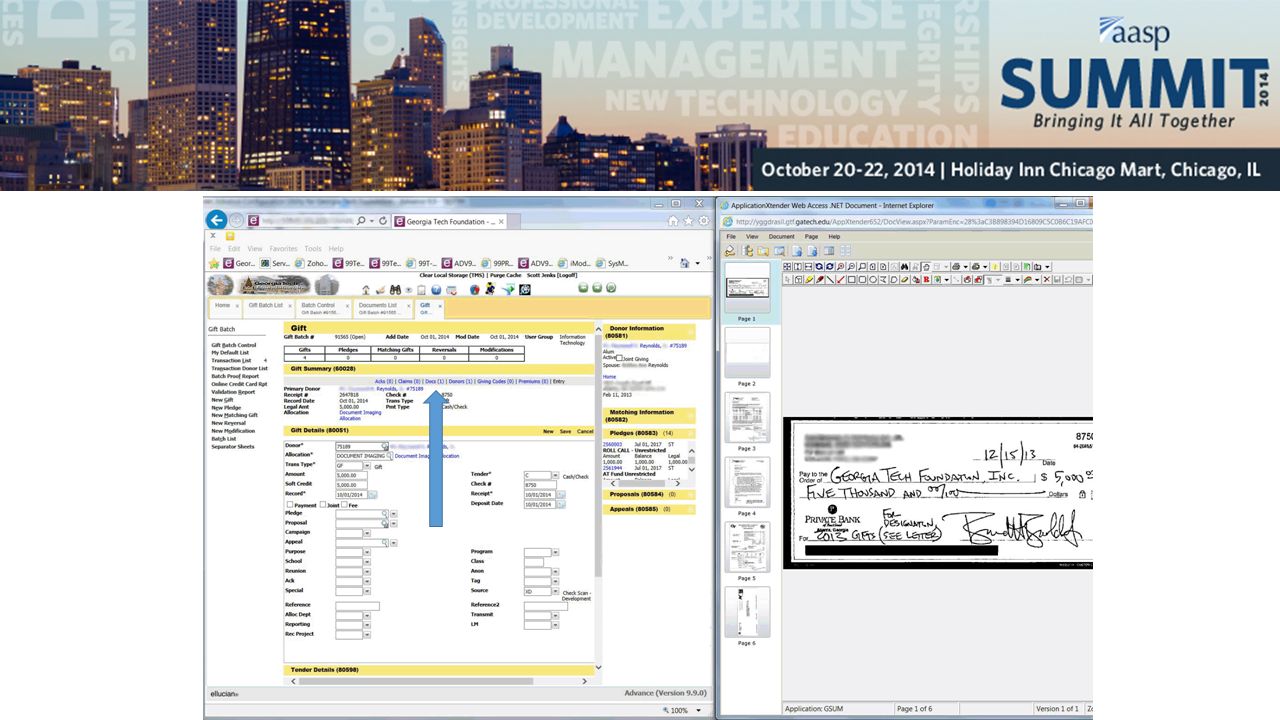
Task: Open the Trans Type dropdown
Action: pos(367,465)
